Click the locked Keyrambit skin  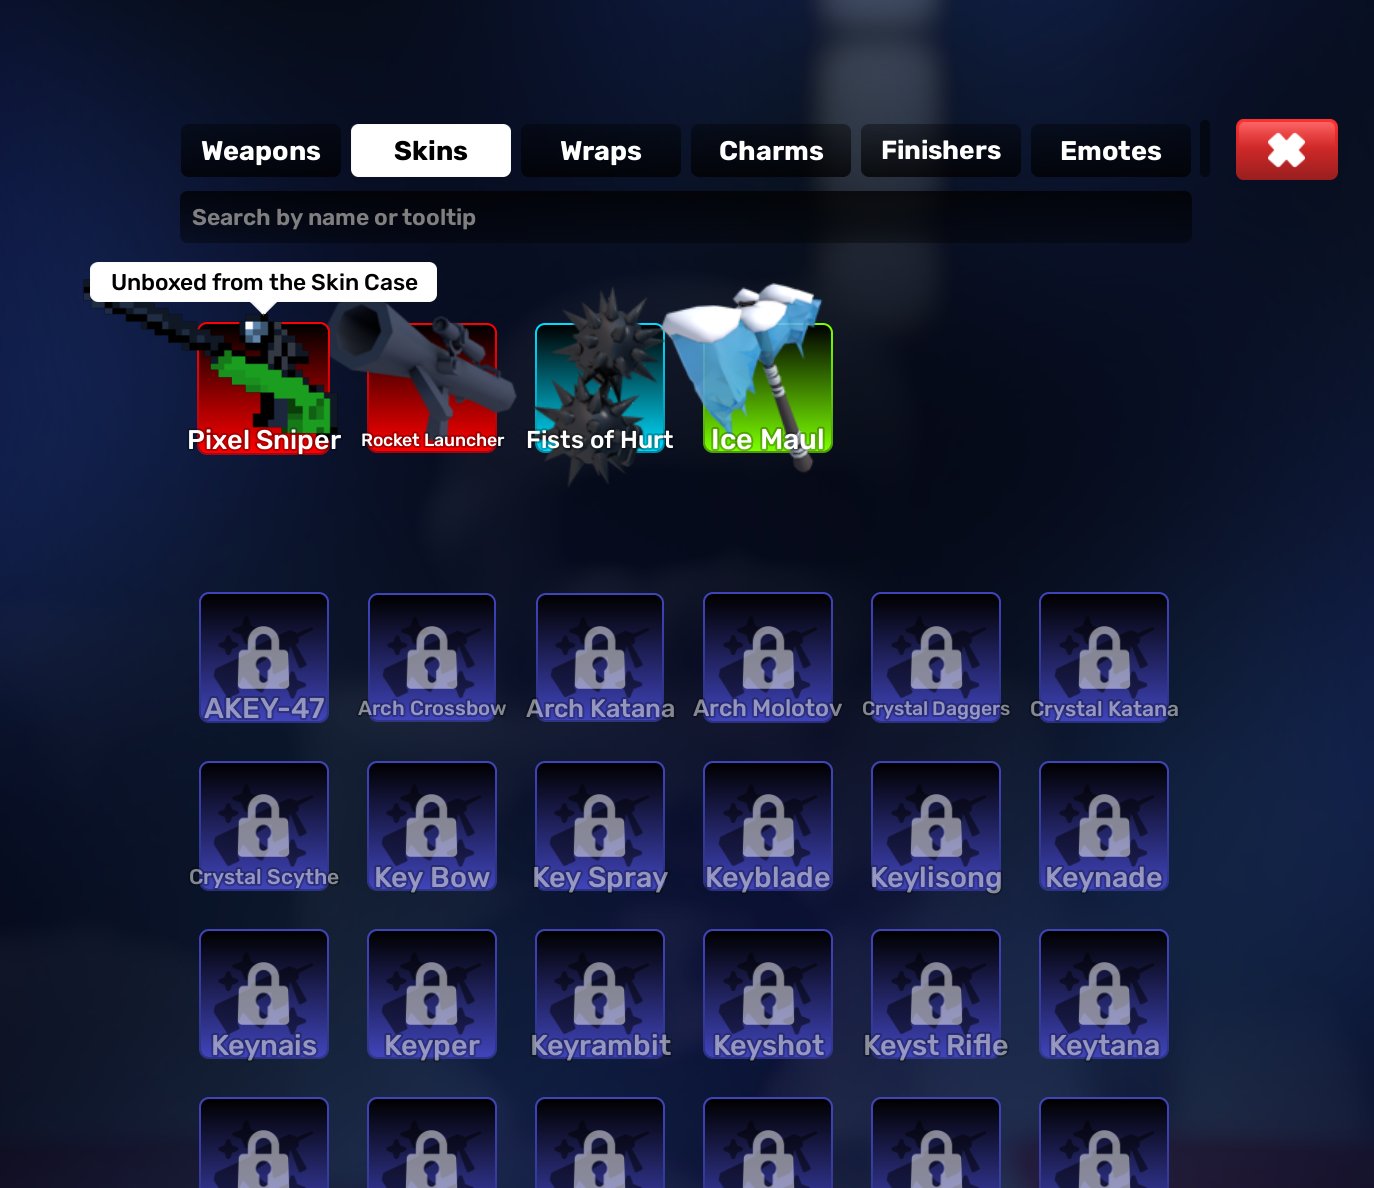(600, 994)
